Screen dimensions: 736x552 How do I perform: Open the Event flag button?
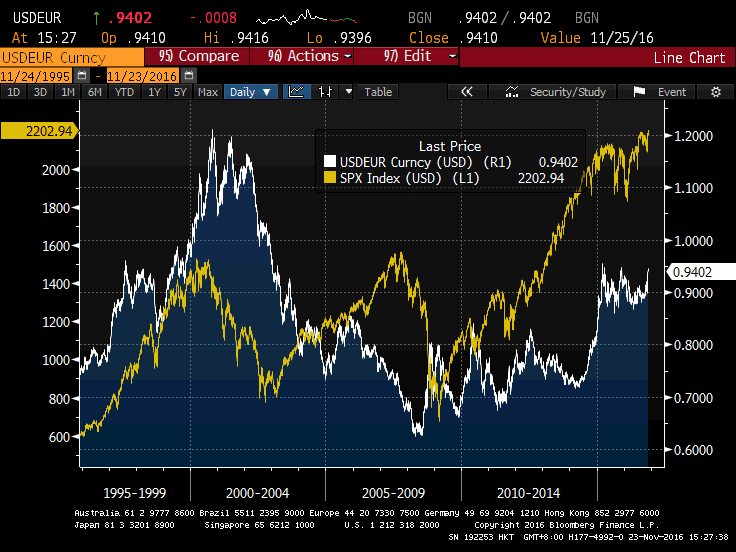click(657, 92)
